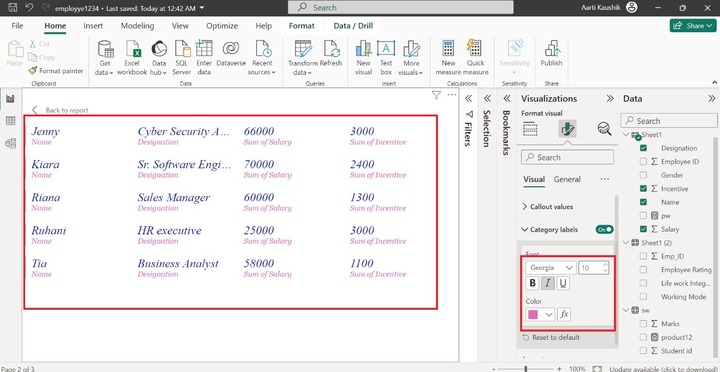Open the Data hub icon
This screenshot has height=372, width=720.
(159, 57)
